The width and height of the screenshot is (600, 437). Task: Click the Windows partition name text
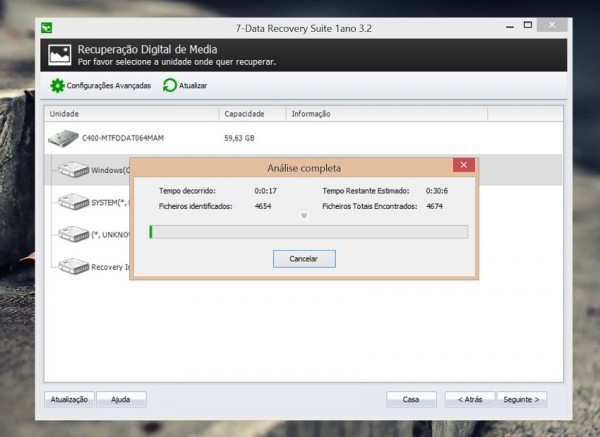tap(110, 170)
